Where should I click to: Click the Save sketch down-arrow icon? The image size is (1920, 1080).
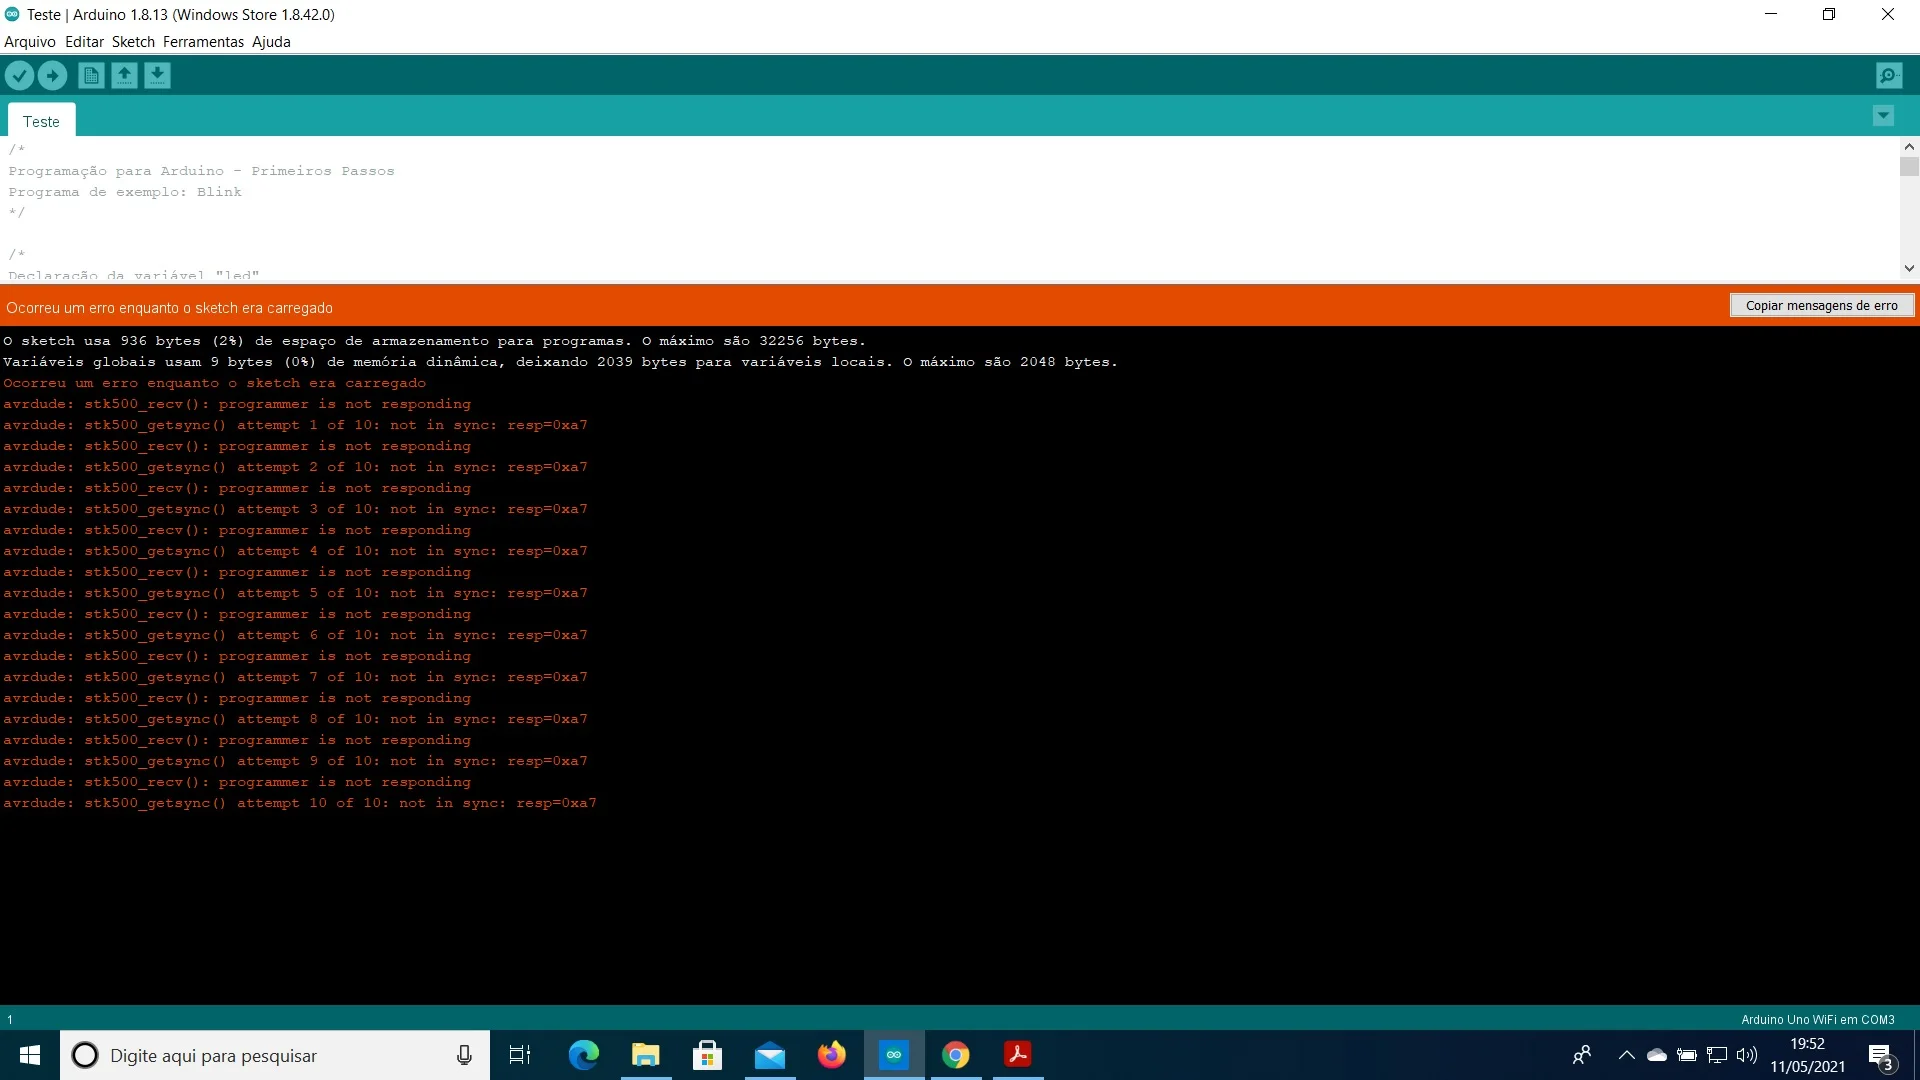[157, 75]
